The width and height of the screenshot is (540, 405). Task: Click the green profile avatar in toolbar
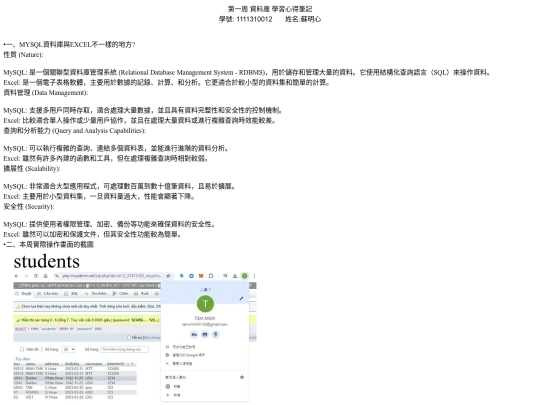245,276
